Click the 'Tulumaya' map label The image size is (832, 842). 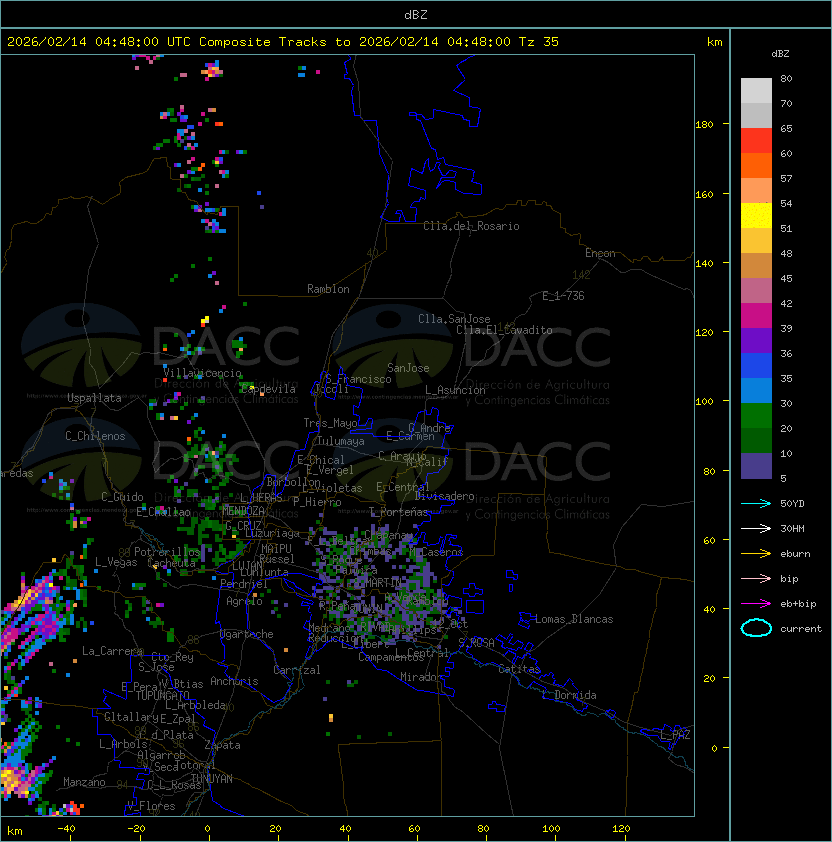(x=341, y=441)
